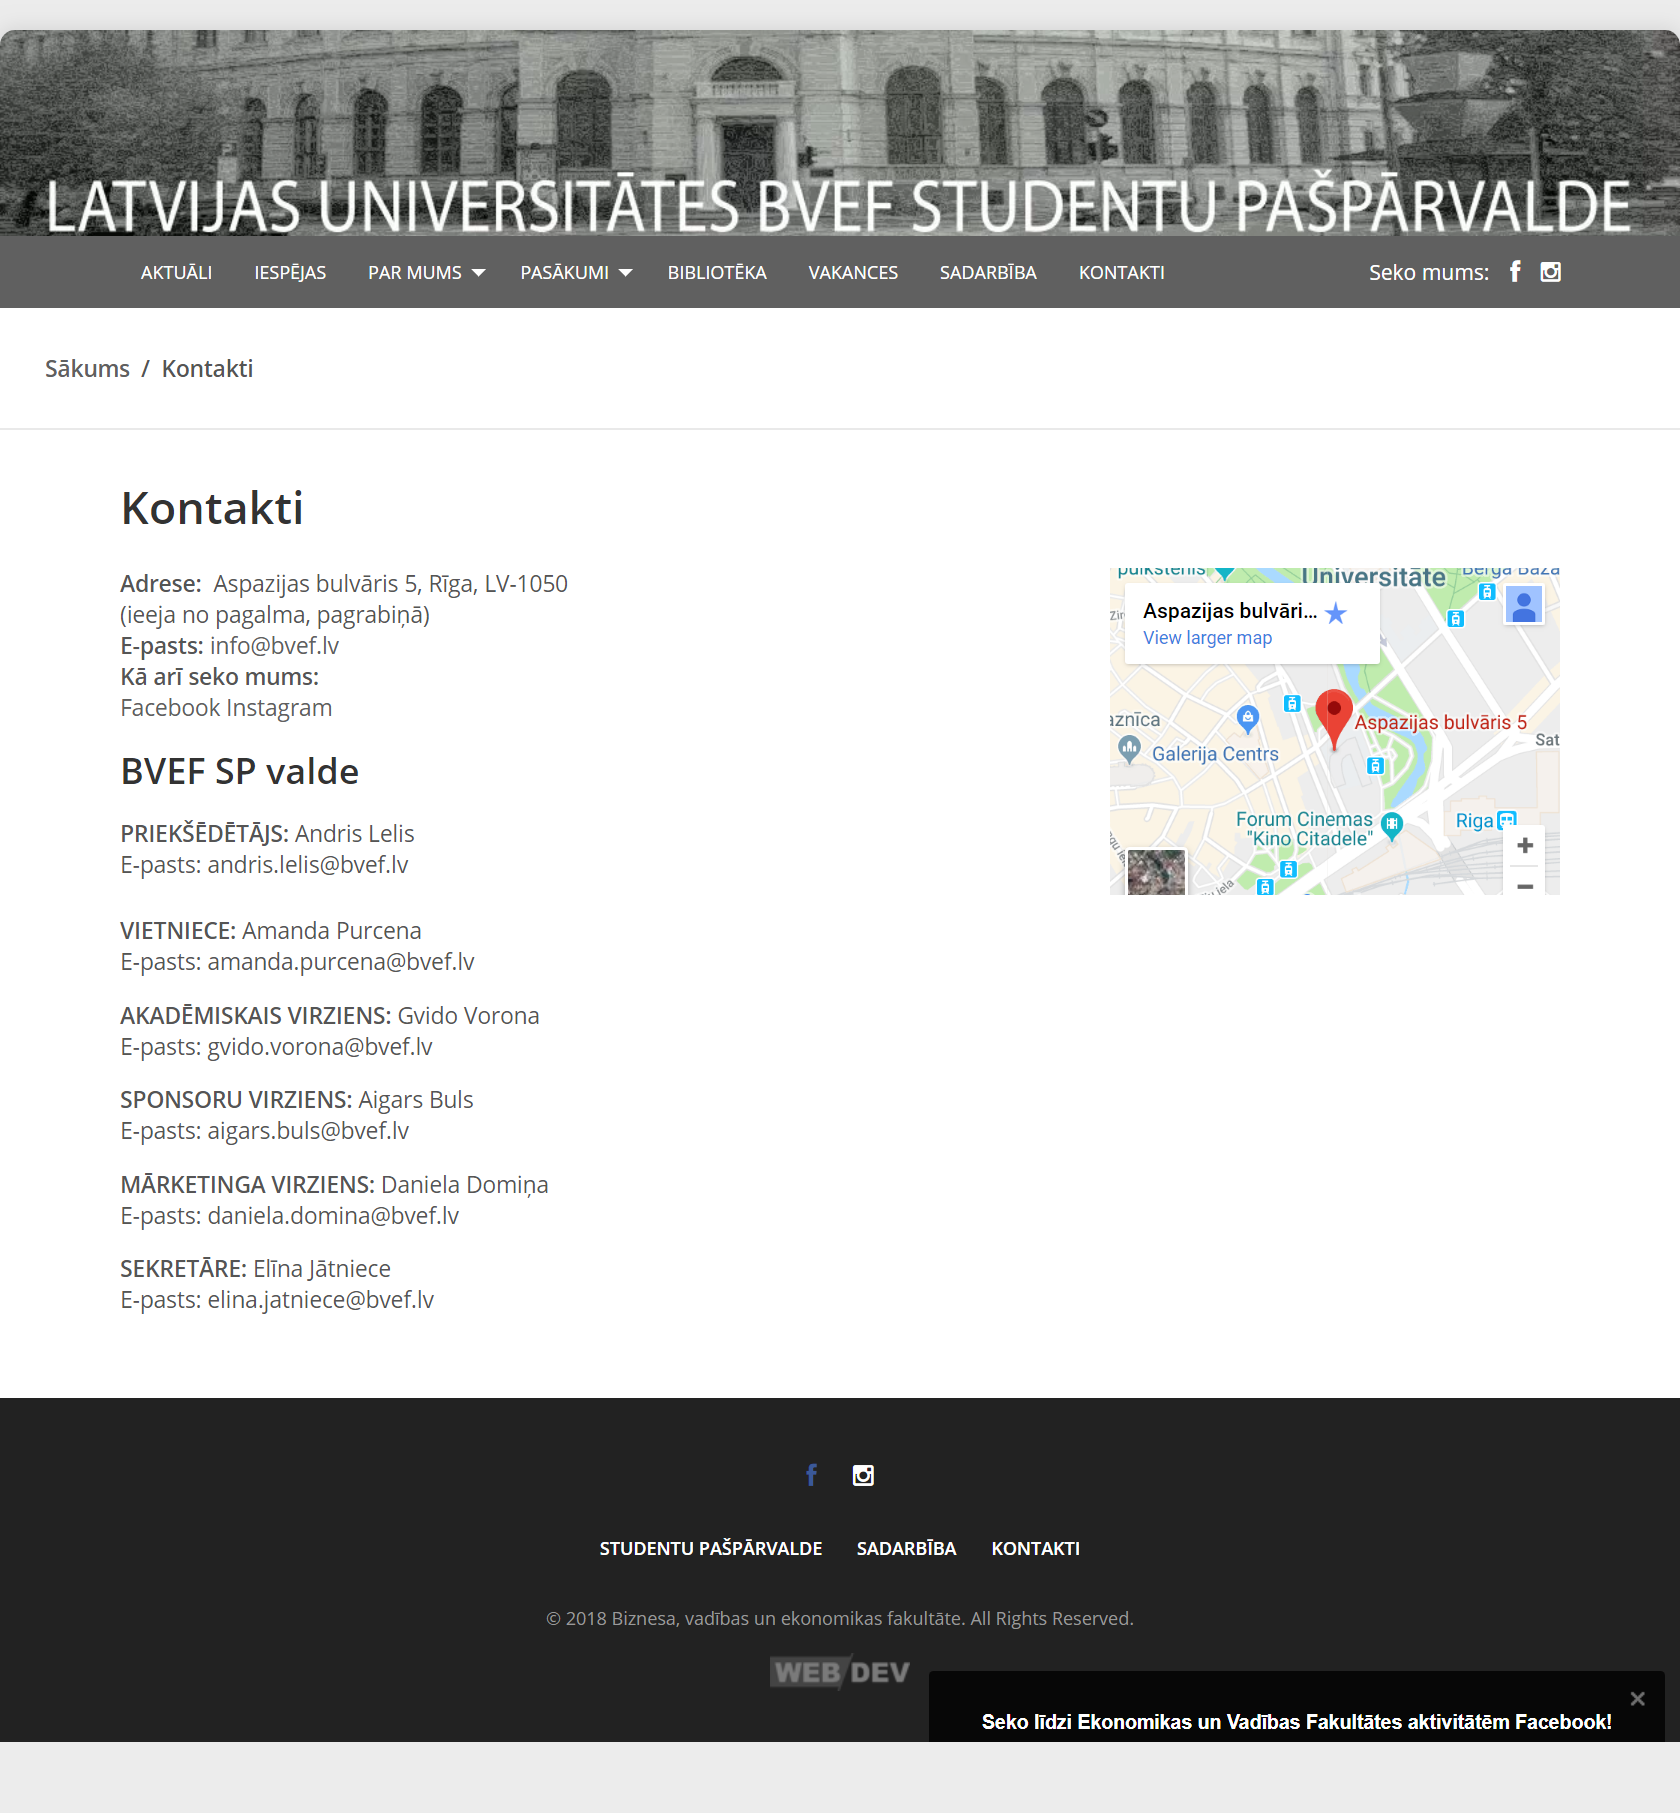This screenshot has height=1813, width=1680.
Task: Navigate to Sākums breadcrumb
Action: [87, 369]
